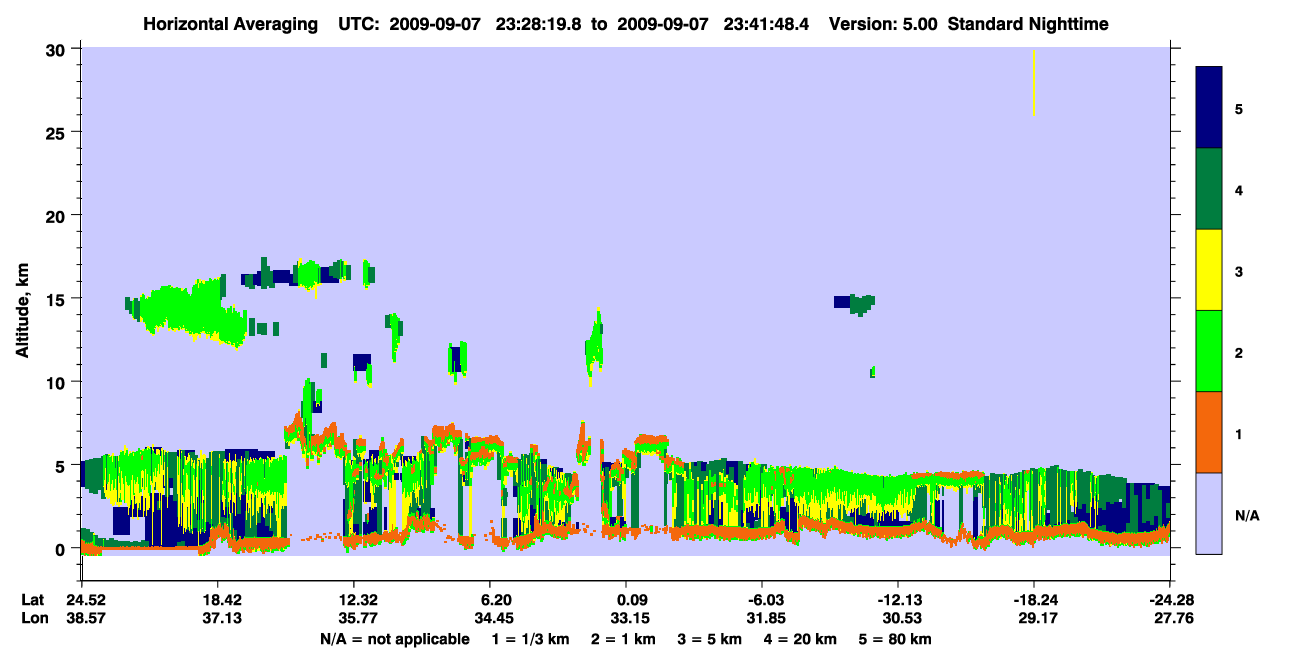Click the yellow level 3 colorbar segment
This screenshot has width=1300, height=667.
point(1209,270)
